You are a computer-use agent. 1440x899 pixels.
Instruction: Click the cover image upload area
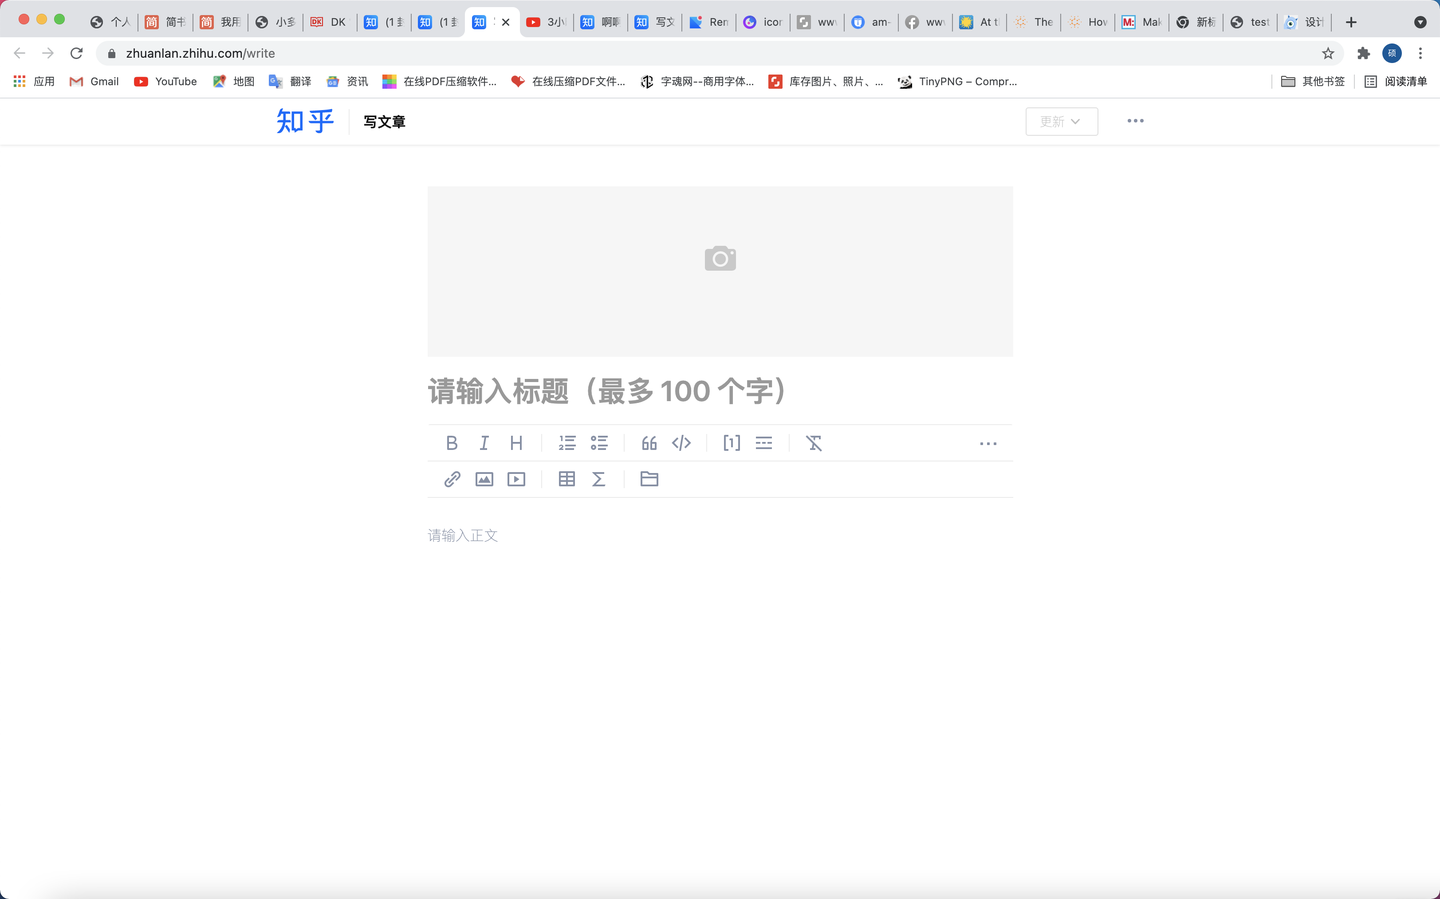click(x=720, y=270)
